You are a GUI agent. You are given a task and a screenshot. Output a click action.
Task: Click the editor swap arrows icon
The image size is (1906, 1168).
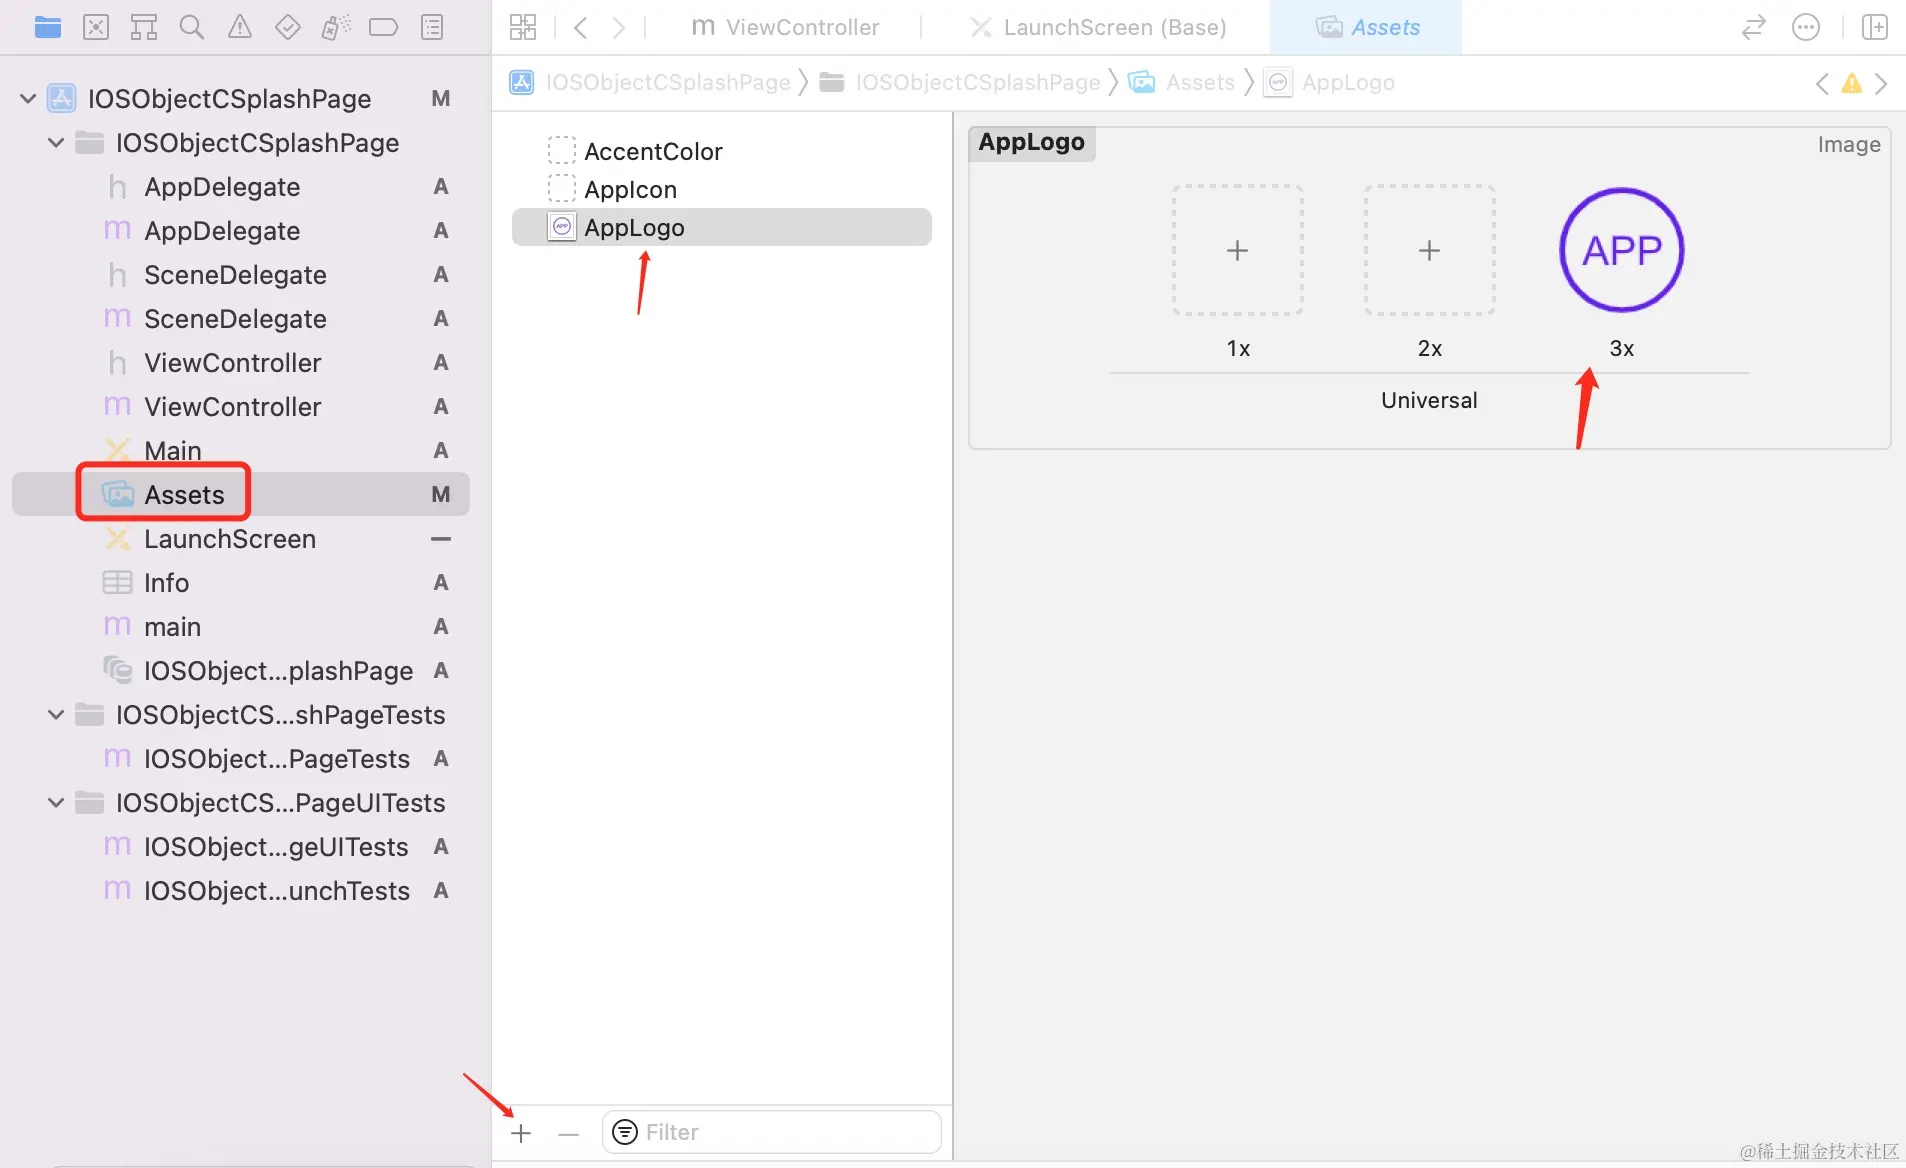tap(1754, 27)
